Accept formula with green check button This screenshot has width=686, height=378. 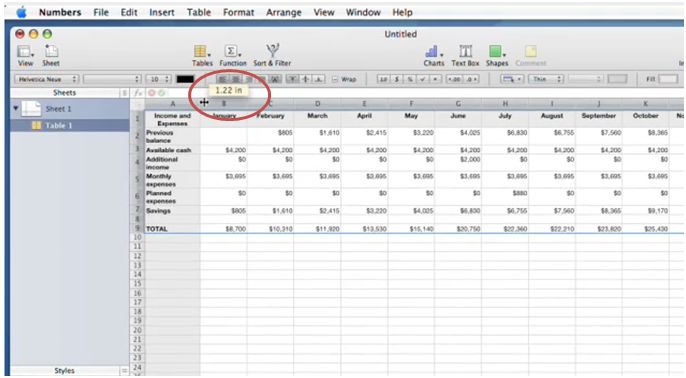point(161,93)
